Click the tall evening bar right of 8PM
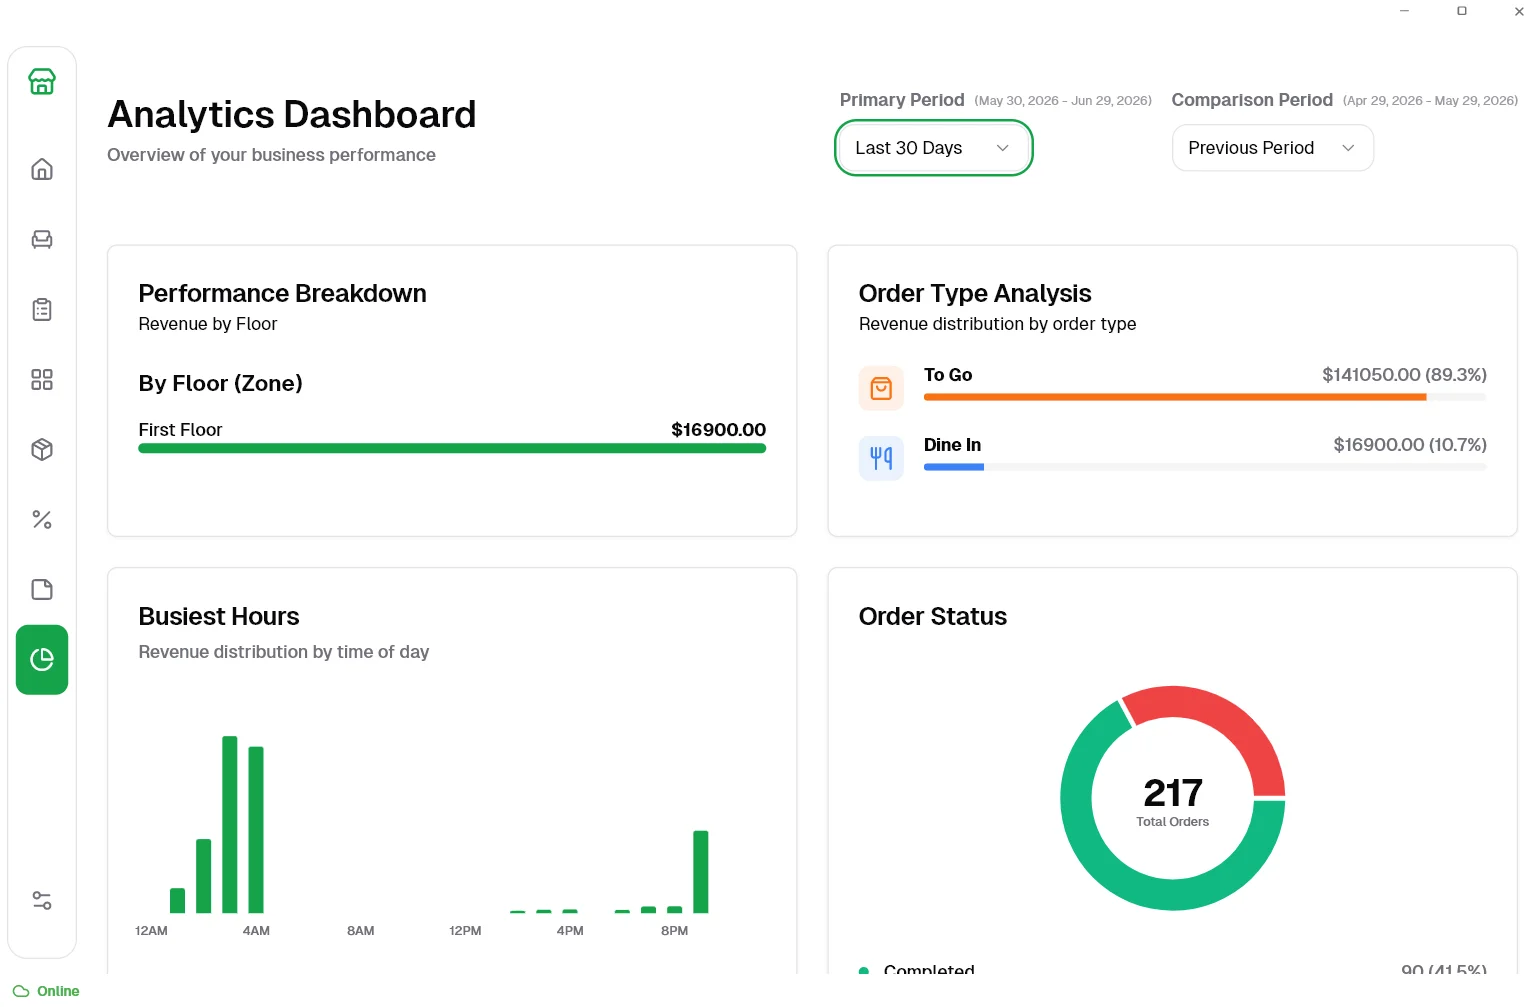The width and height of the screenshot is (1540, 1007). coord(701,871)
